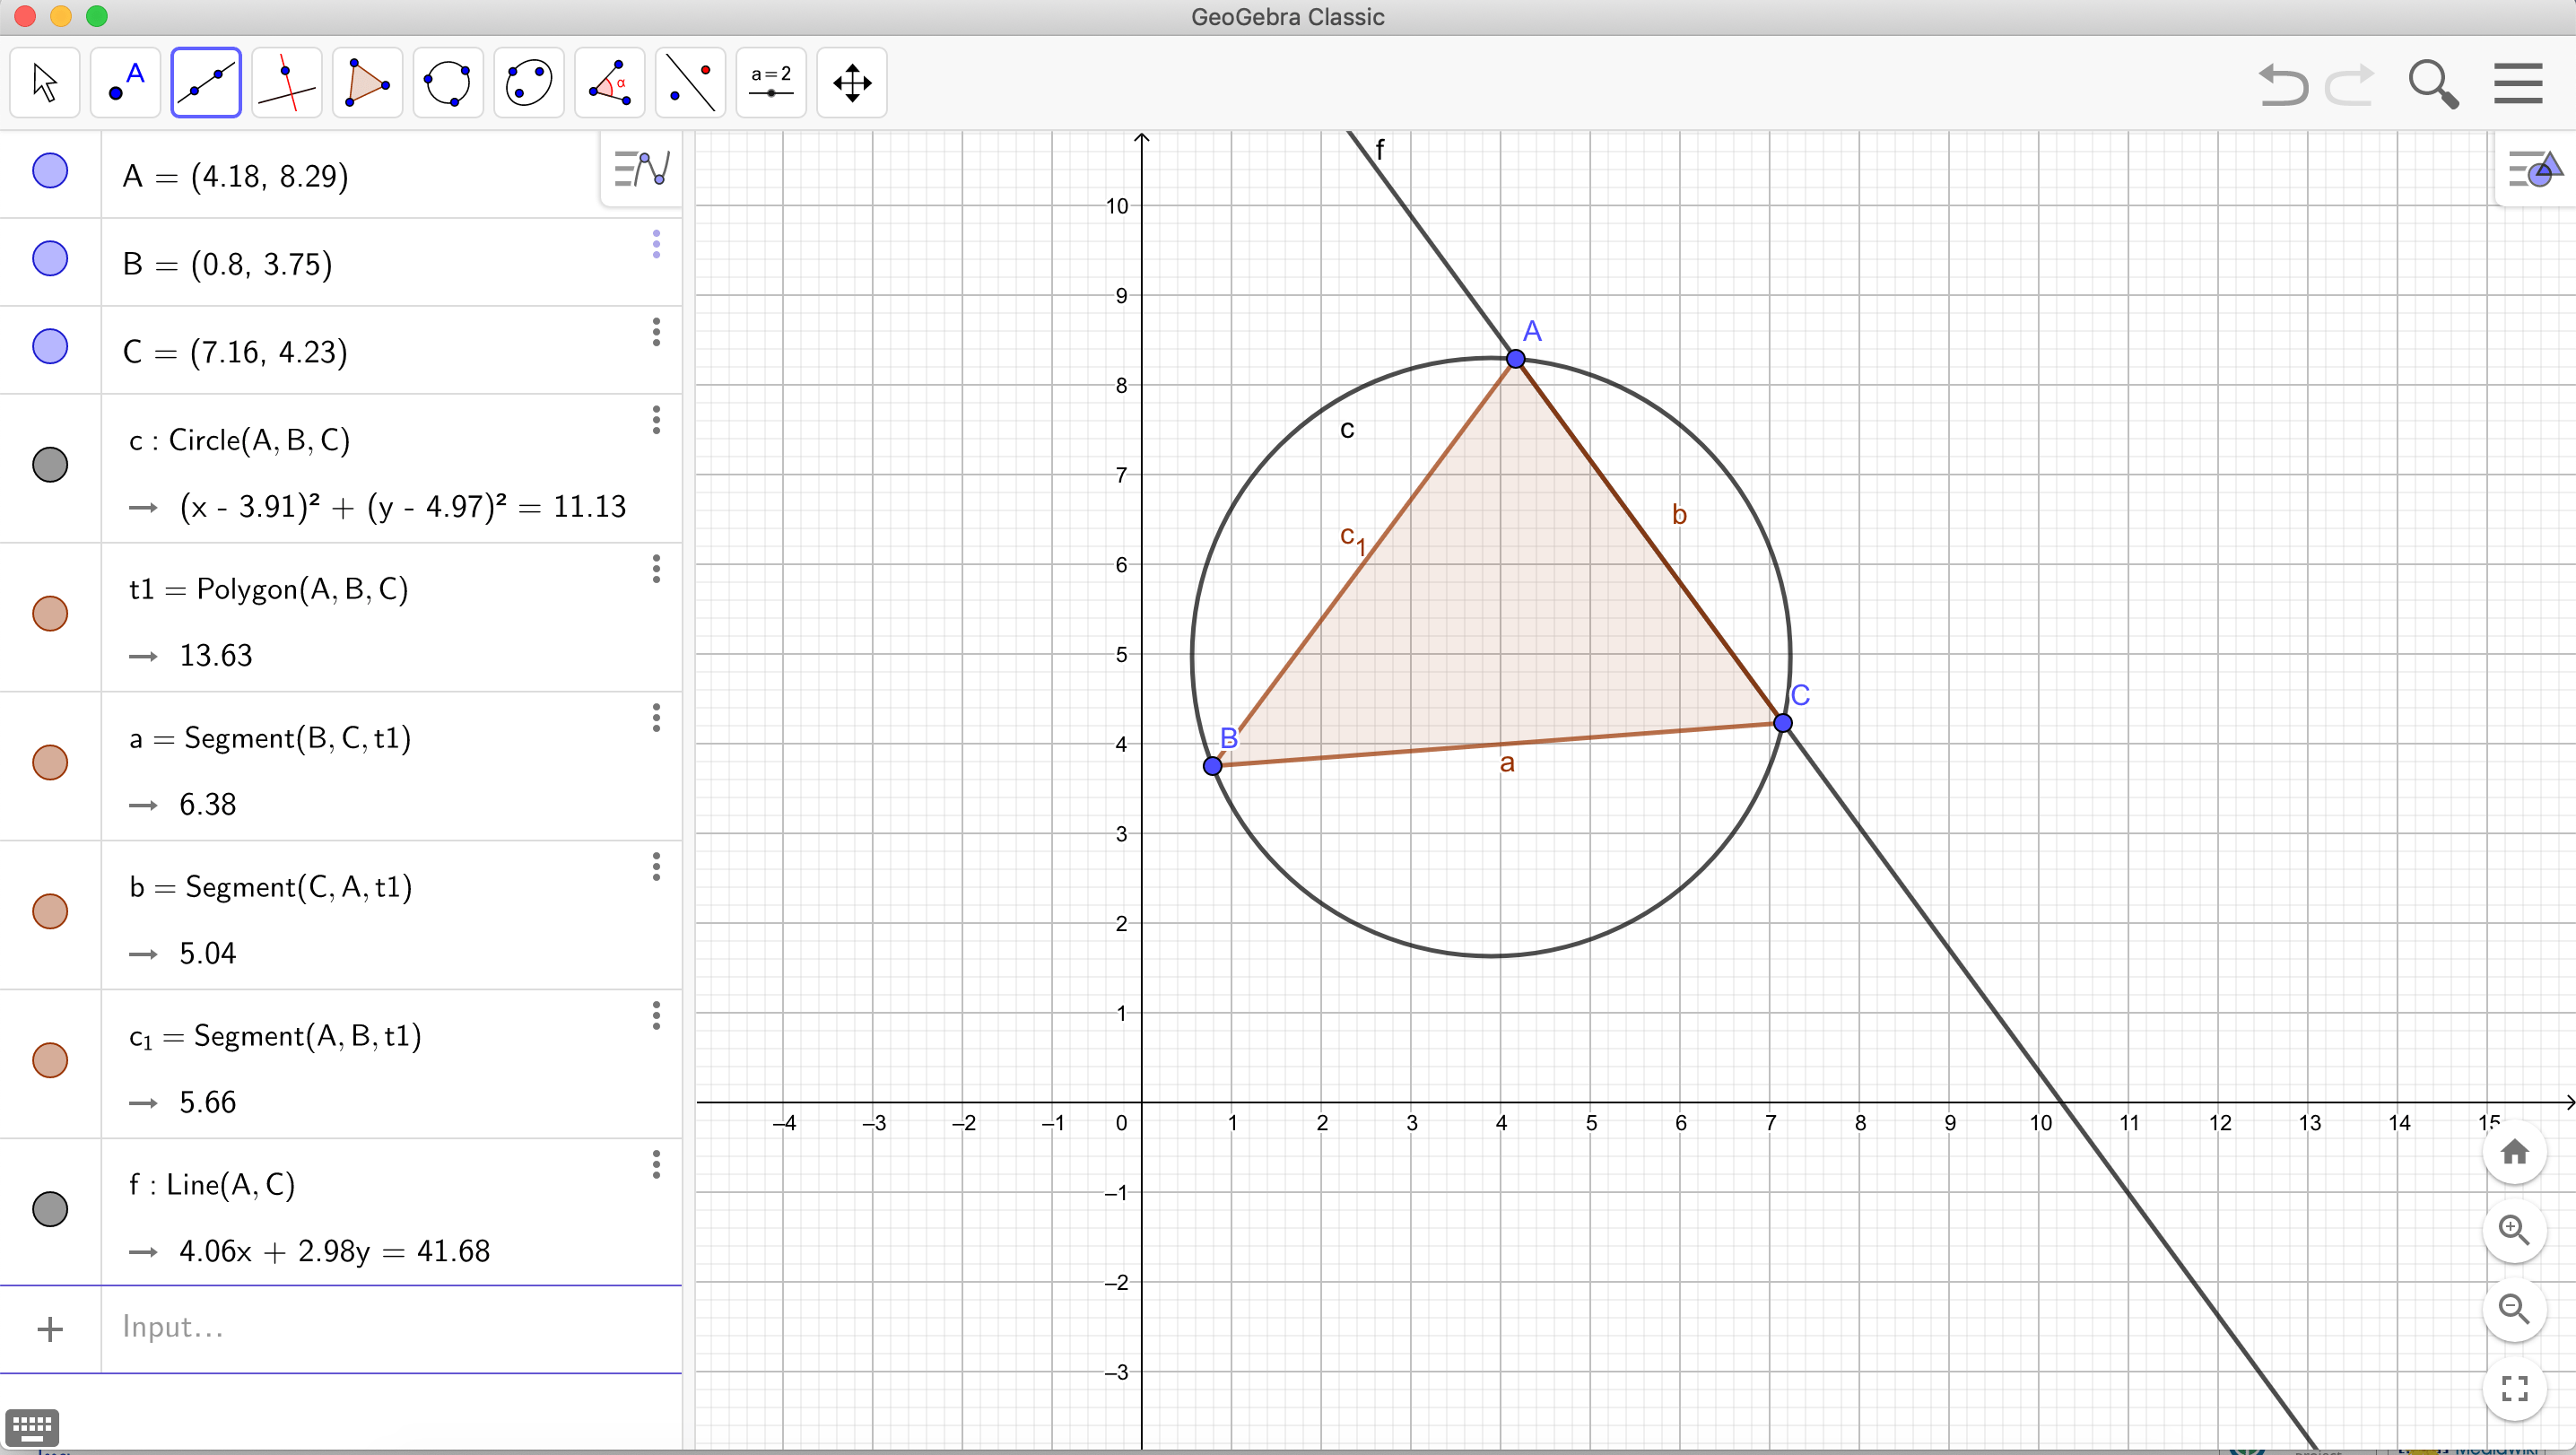
Task: Select the Perpendicular Line tool
Action: pyautogui.click(x=286, y=82)
